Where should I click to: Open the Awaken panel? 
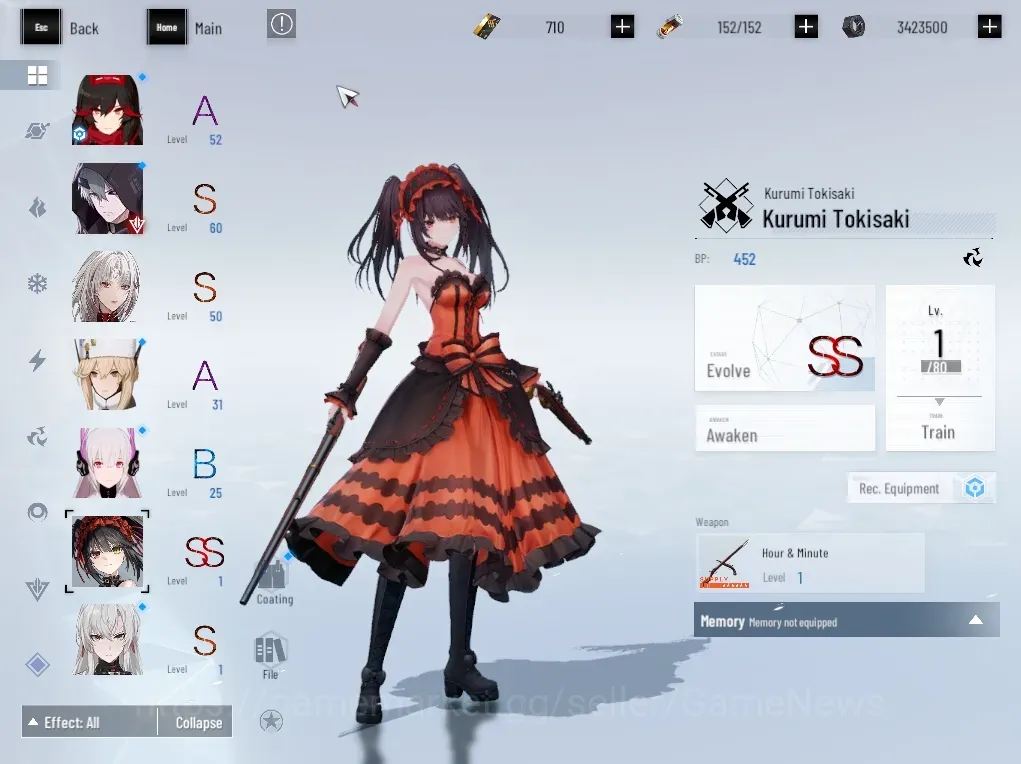pyautogui.click(x=785, y=428)
